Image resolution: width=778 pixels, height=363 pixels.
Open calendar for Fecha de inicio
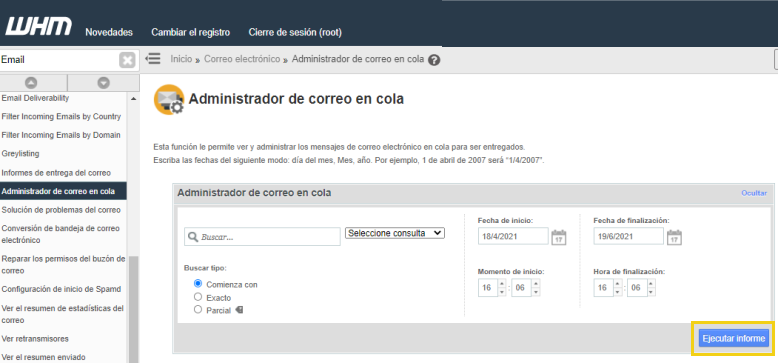(x=559, y=237)
